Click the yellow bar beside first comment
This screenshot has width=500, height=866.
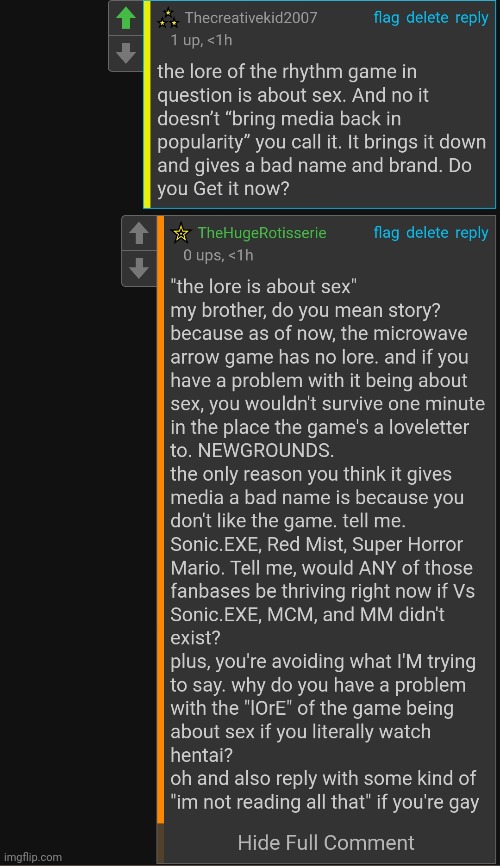point(147,104)
